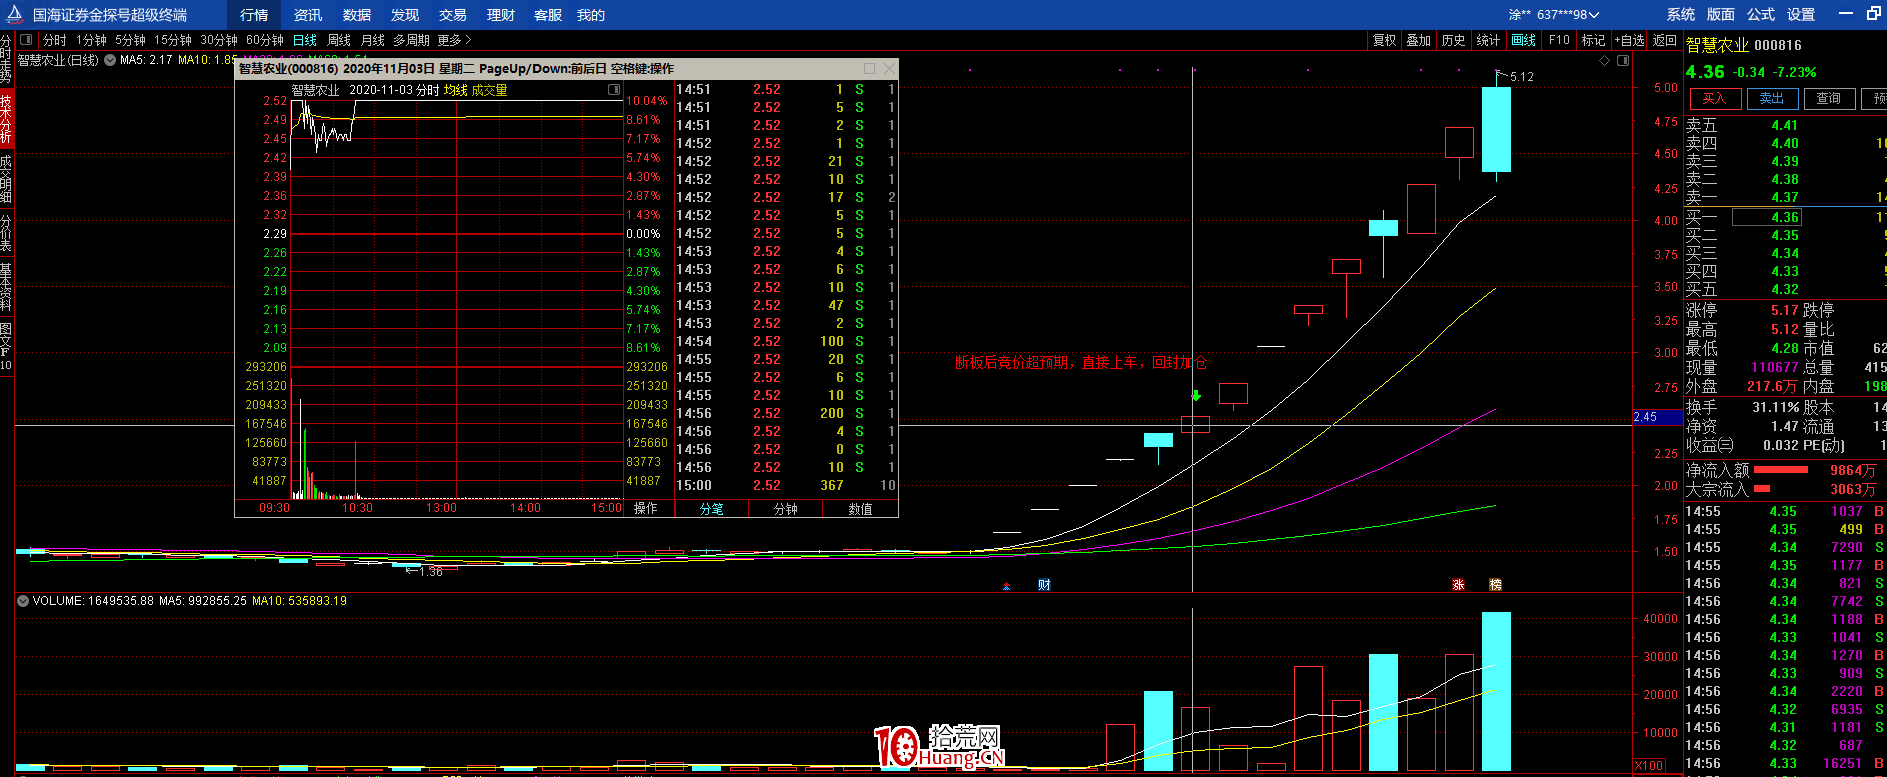Open the account 637***98 dropdown
Screen dimensions: 1887x777
pyautogui.click(x=1554, y=15)
